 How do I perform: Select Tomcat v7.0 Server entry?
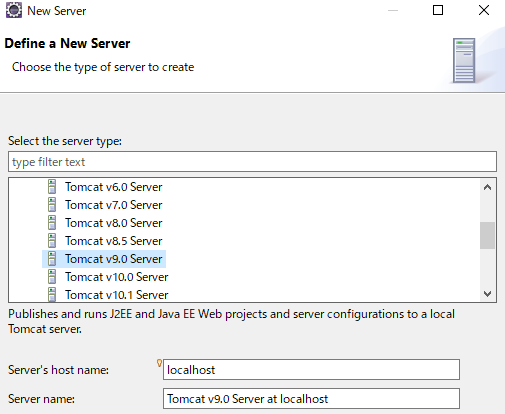click(113, 205)
